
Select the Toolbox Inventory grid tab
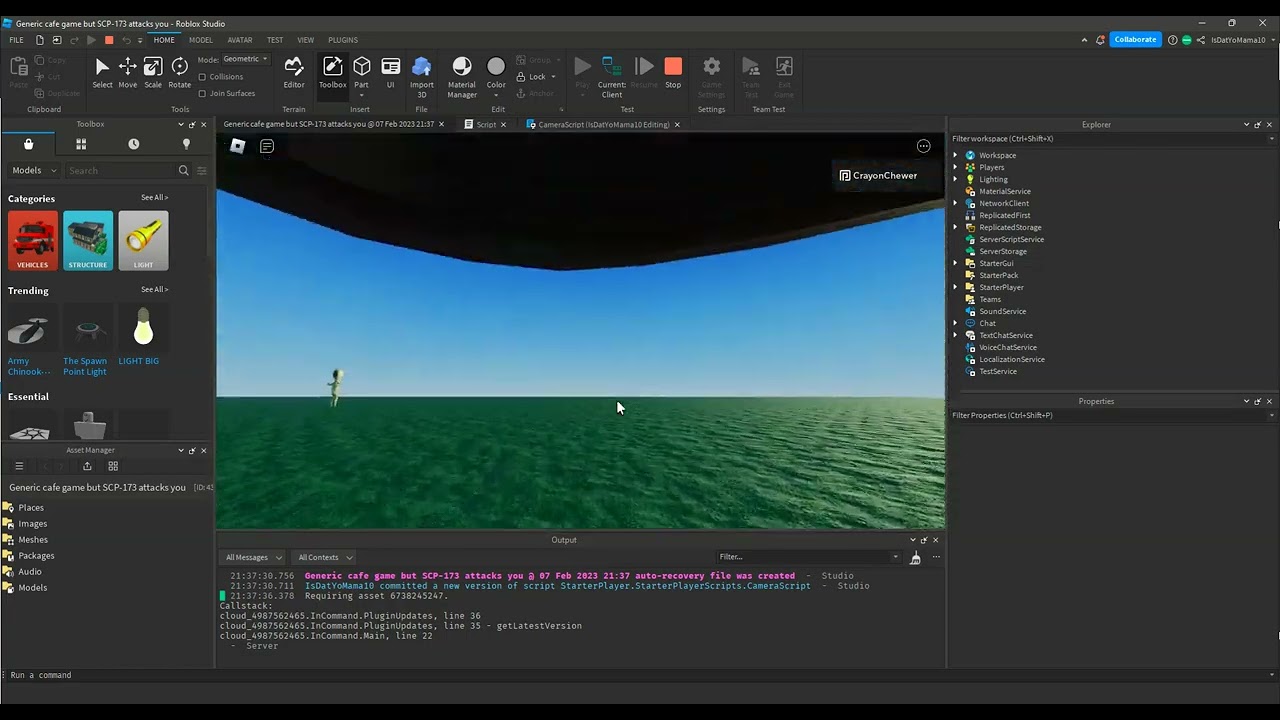pos(81,144)
